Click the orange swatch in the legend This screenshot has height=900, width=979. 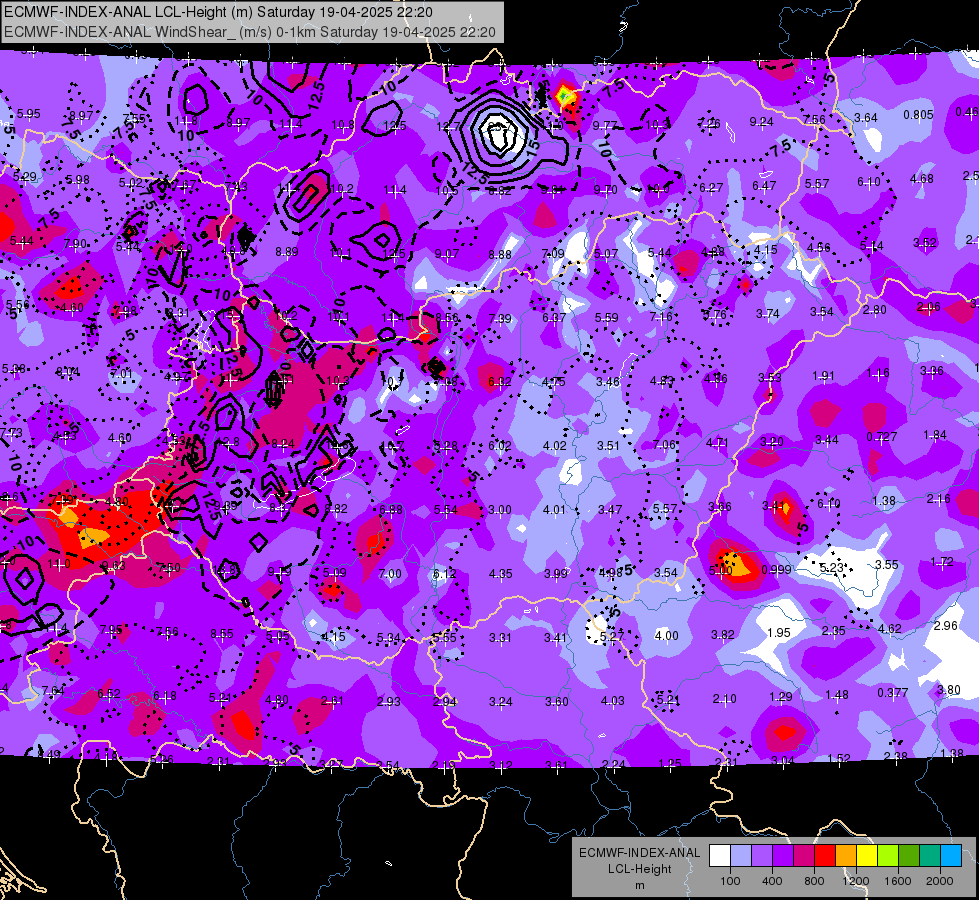846,856
